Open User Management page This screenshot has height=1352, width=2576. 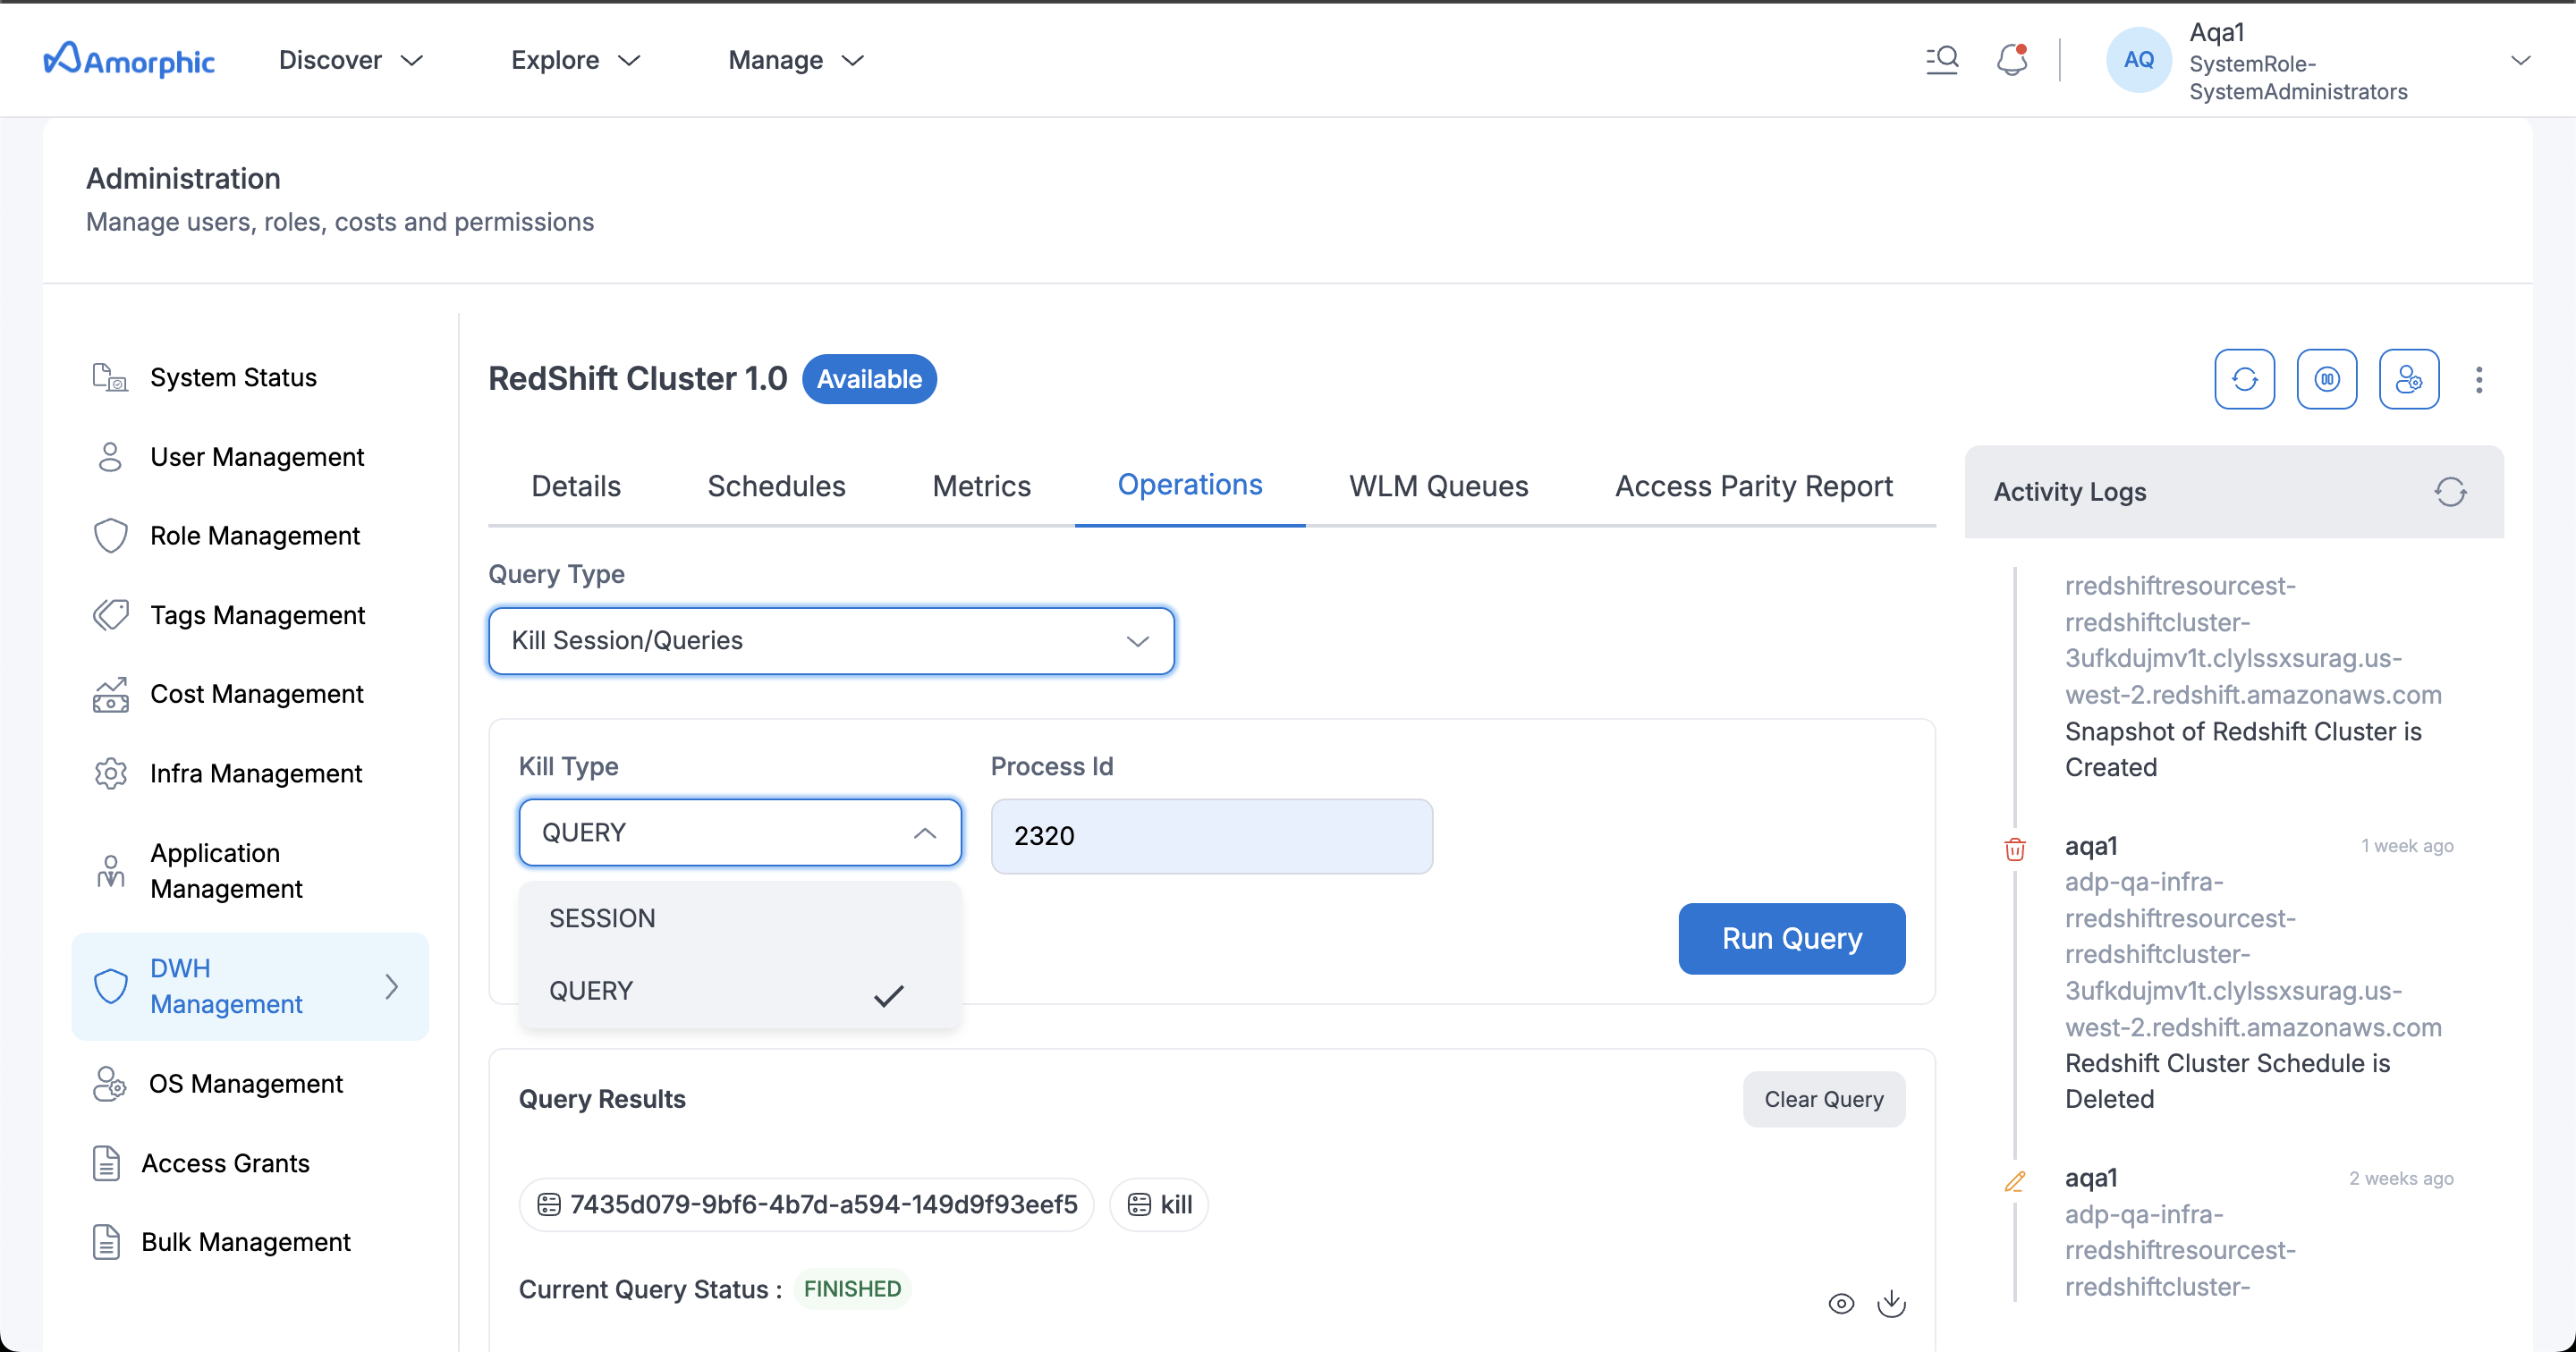coord(257,457)
